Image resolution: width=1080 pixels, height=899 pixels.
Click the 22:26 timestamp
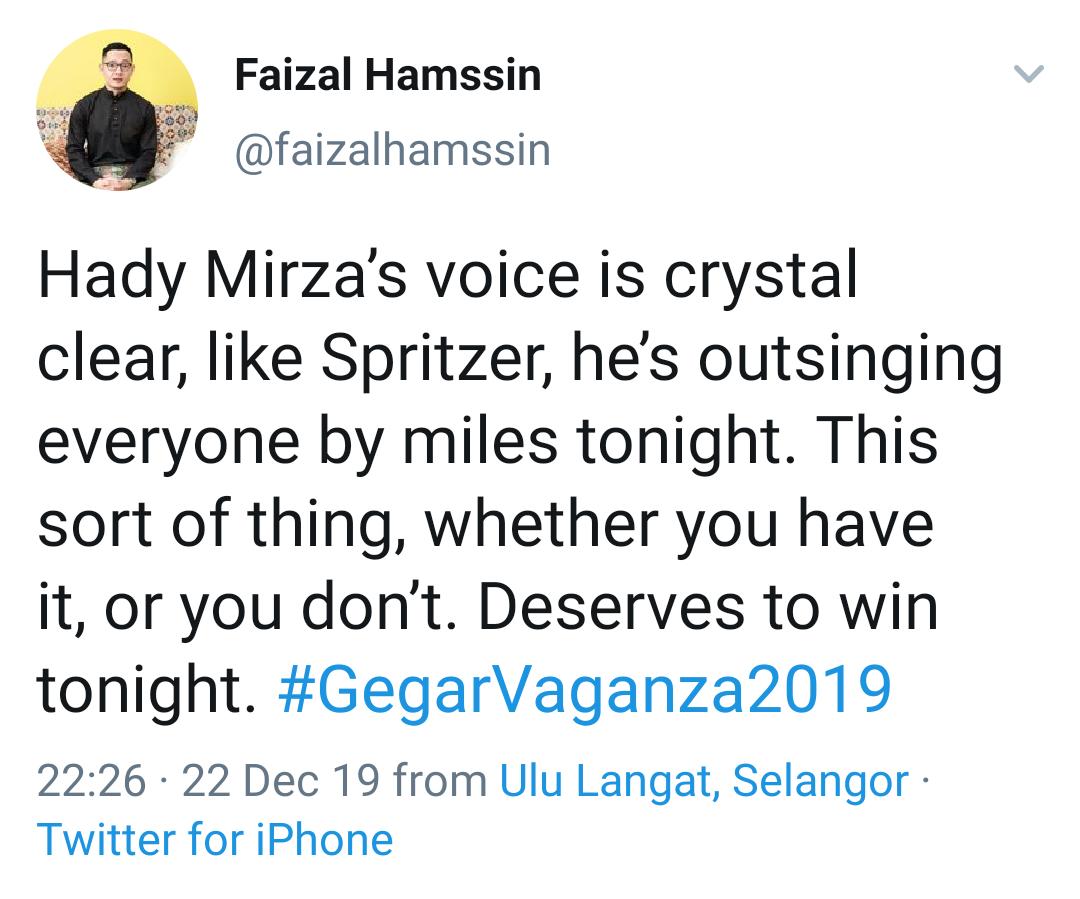click(x=92, y=781)
